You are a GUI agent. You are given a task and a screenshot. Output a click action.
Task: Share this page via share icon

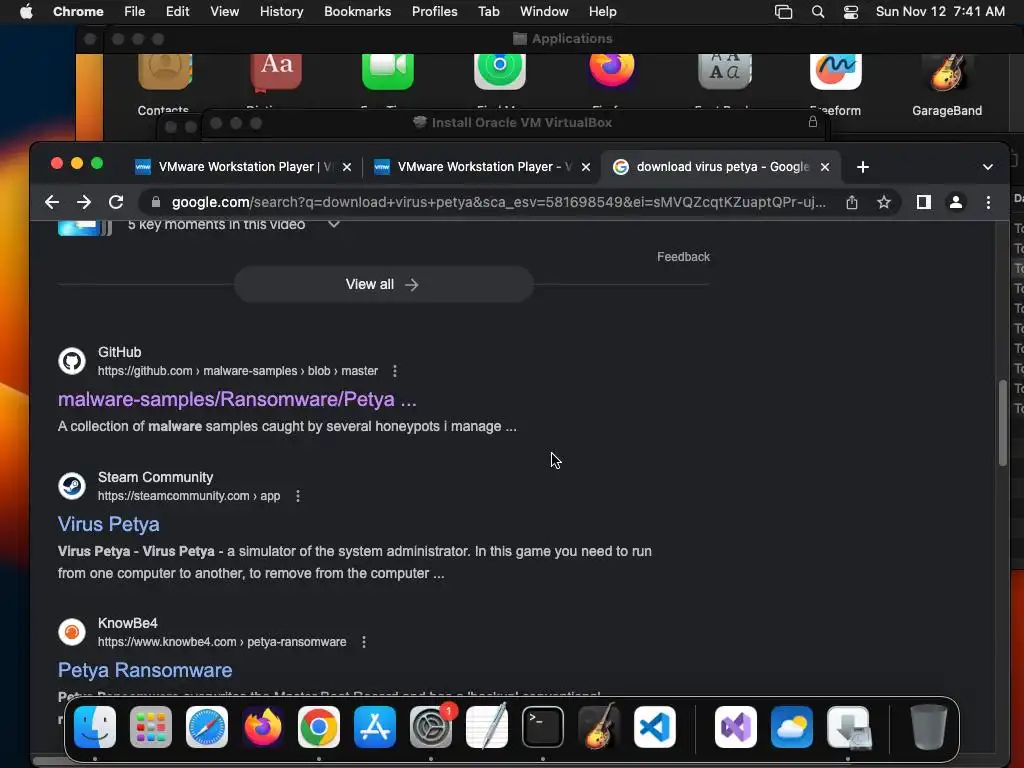point(852,202)
